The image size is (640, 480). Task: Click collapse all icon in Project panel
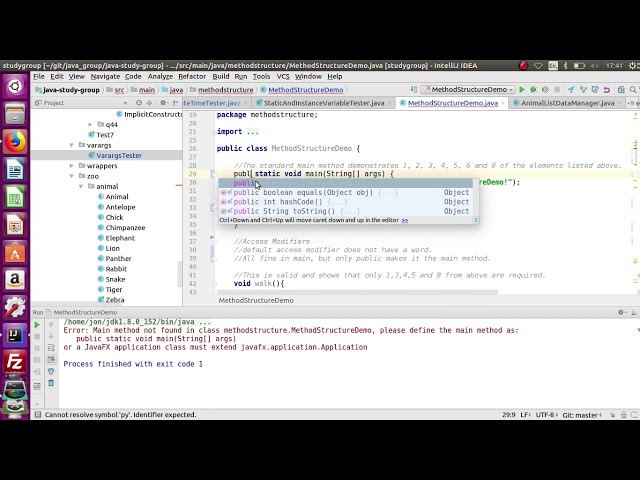click(149, 103)
